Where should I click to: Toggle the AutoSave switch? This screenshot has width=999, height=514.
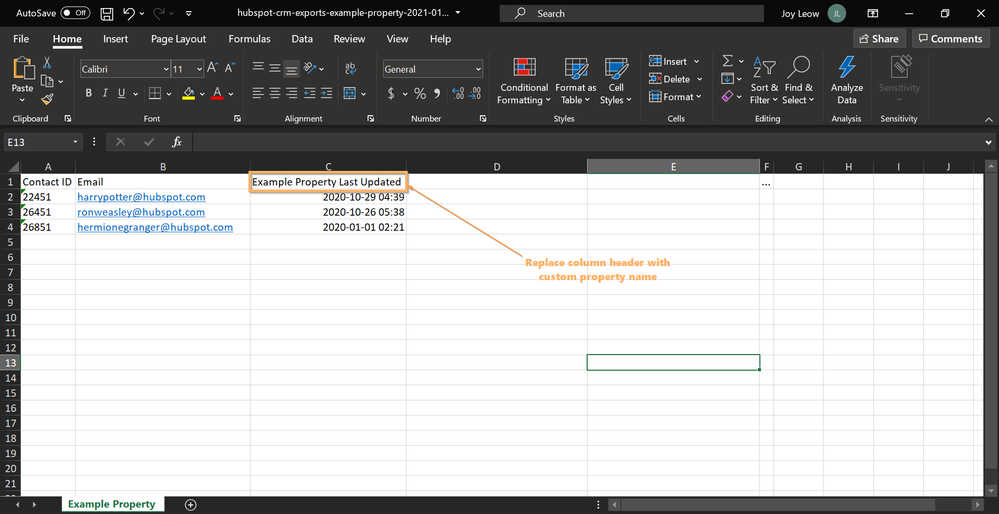click(75, 13)
